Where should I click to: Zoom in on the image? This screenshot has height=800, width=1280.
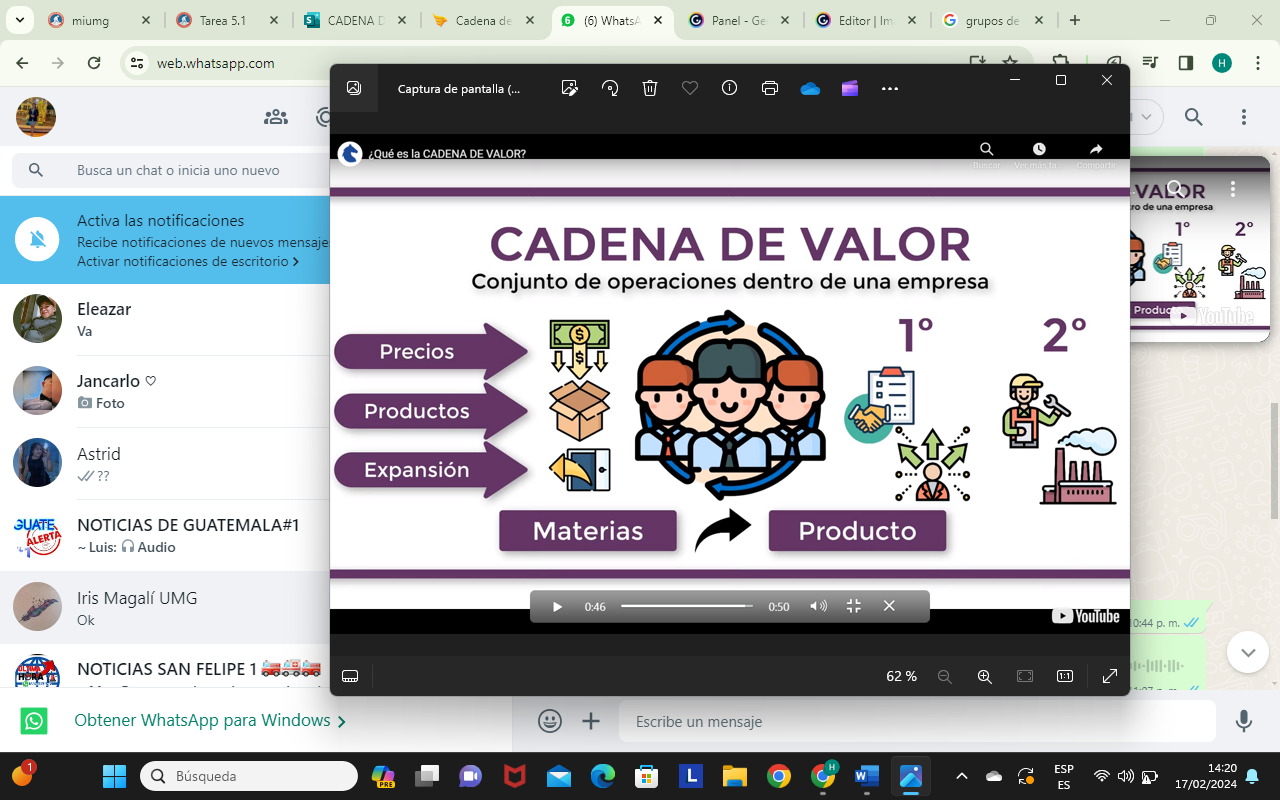point(985,676)
